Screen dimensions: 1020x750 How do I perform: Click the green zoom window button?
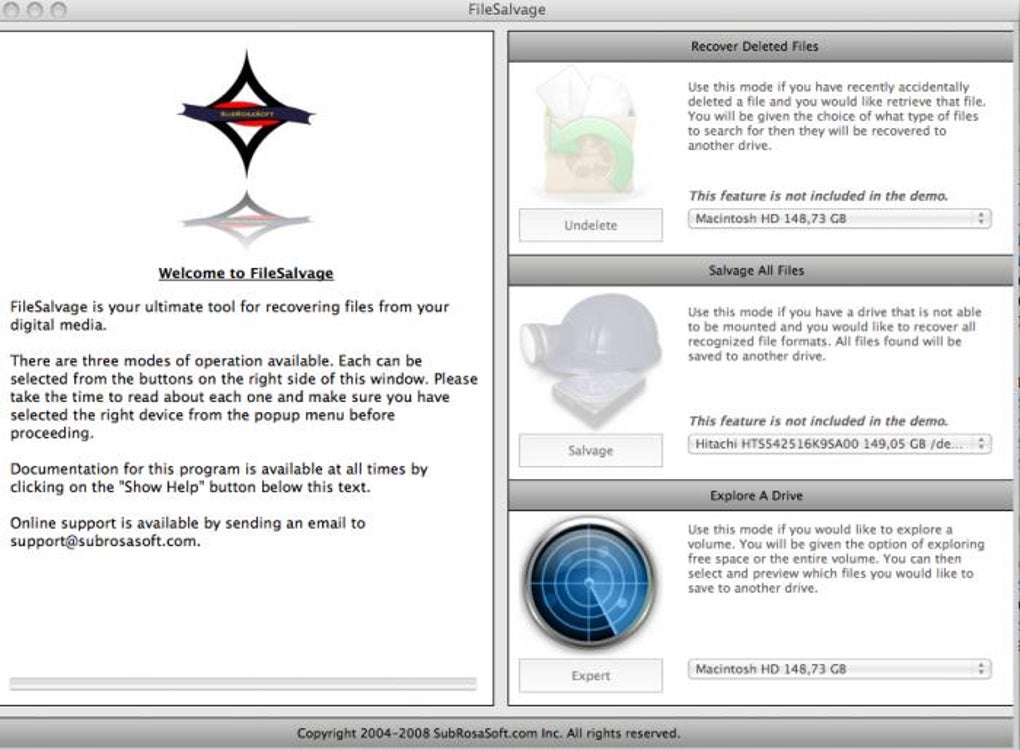(58, 10)
